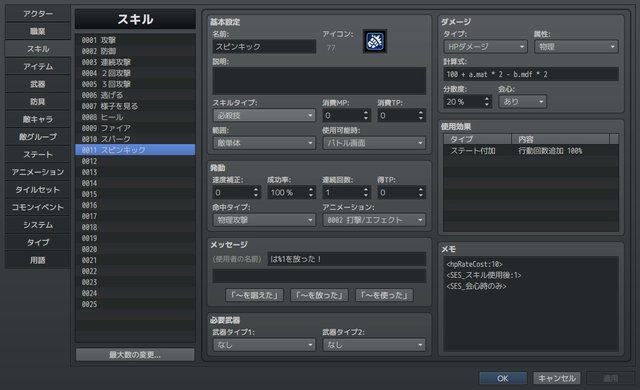Image resolution: width=640 pixels, height=390 pixels.
Task: Adjust the 連続回数 stepper
Action: pos(366,193)
